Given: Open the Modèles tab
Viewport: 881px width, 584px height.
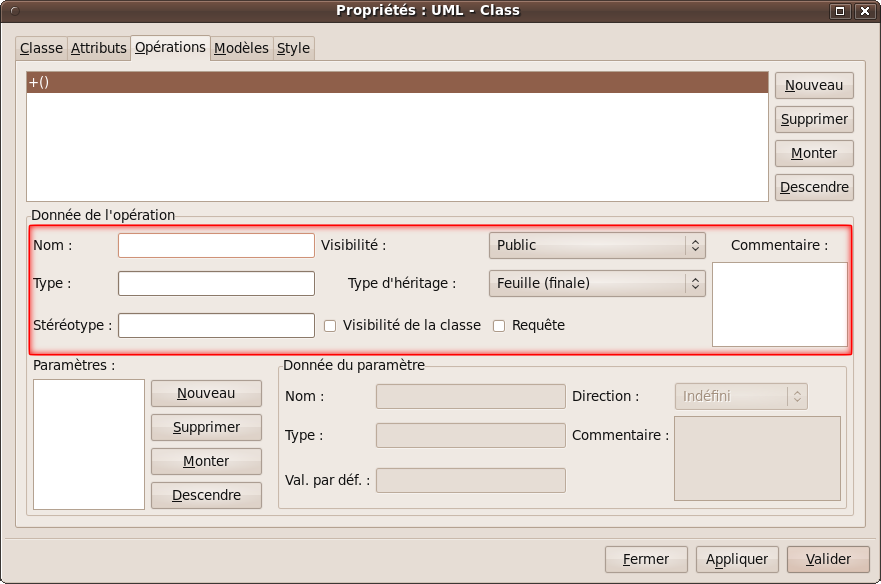Looking at the screenshot, I should tap(241, 48).
